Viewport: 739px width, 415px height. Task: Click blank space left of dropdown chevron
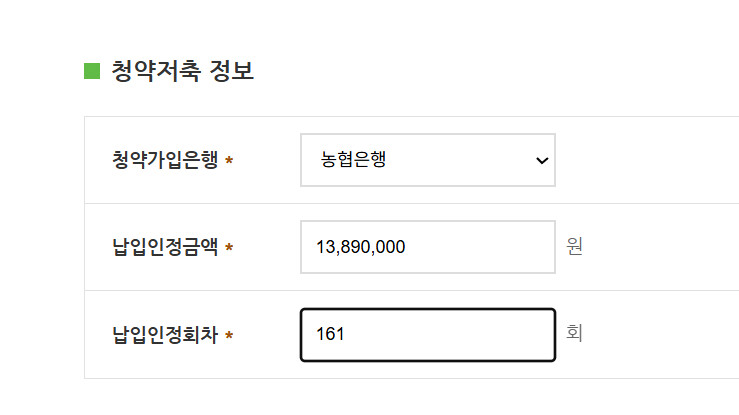pos(470,160)
